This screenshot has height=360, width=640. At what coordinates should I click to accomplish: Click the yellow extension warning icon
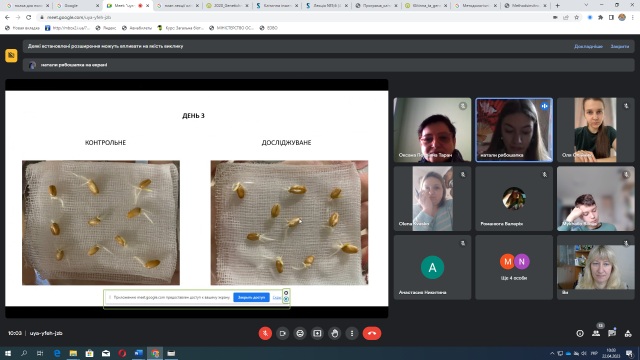click(11, 55)
